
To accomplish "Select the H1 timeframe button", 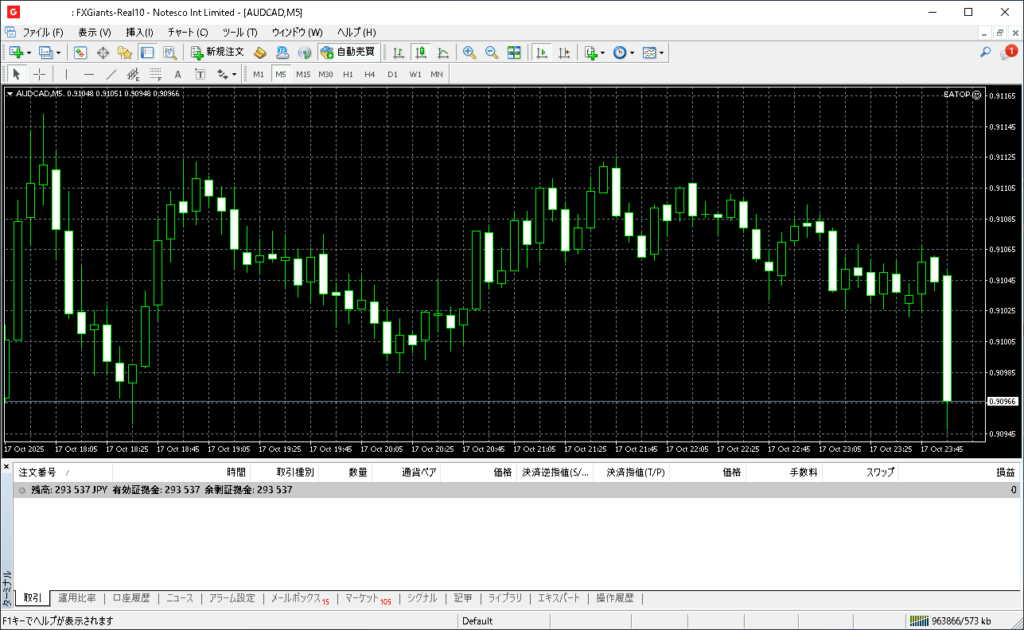I will (x=348, y=74).
